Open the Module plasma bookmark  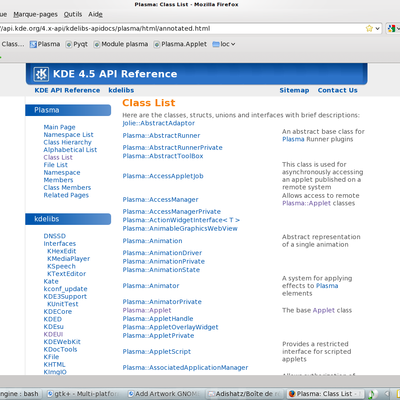point(121,44)
